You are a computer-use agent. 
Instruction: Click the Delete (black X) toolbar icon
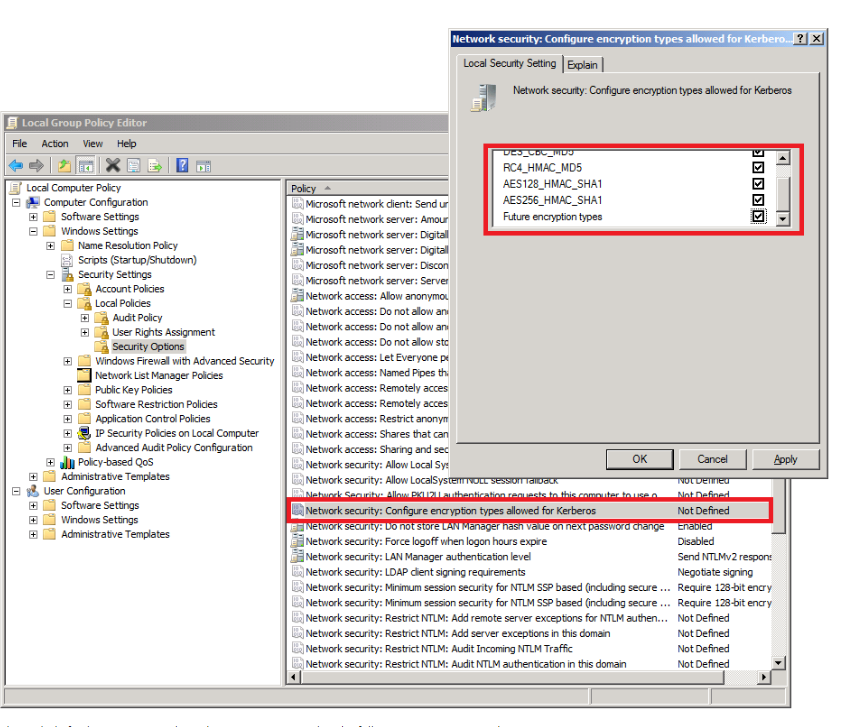[112, 166]
